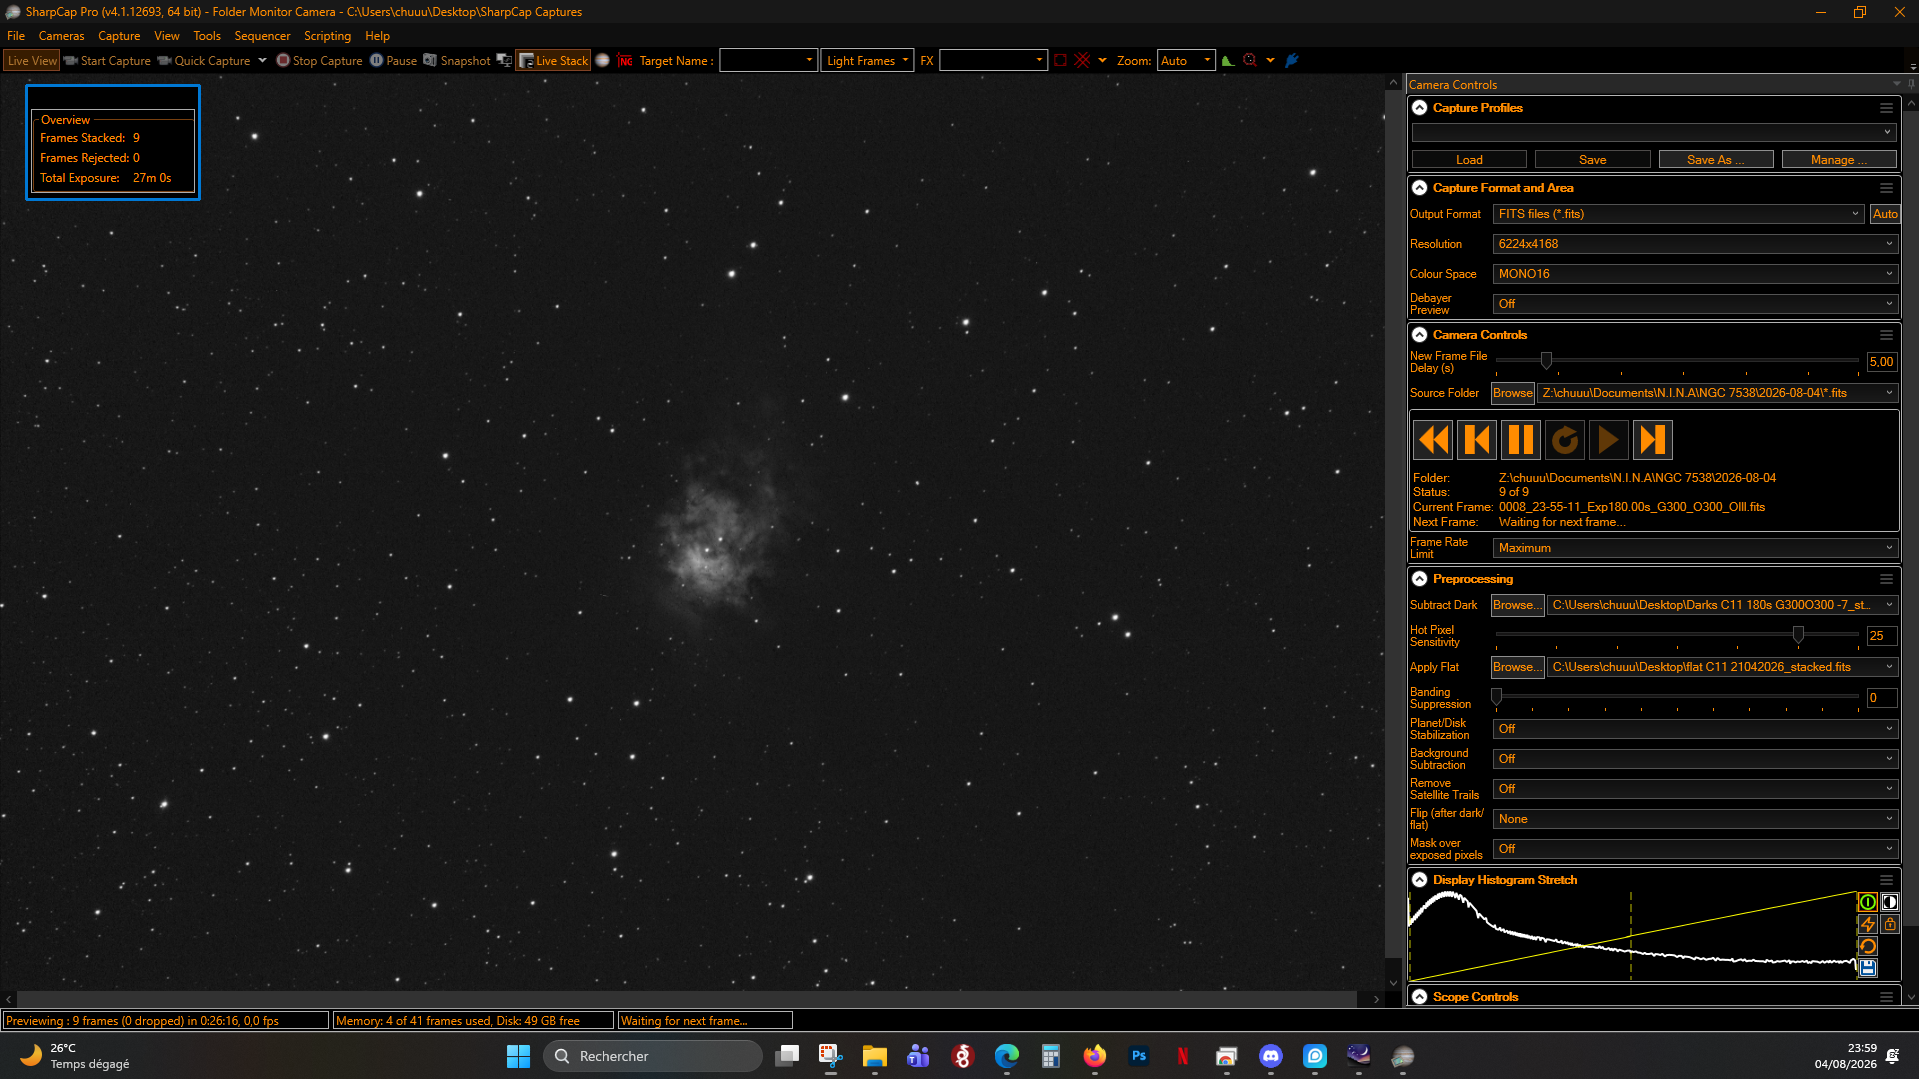Viewport: 1919px width, 1079px height.
Task: Click the Save As capture profile button
Action: 1716,160
